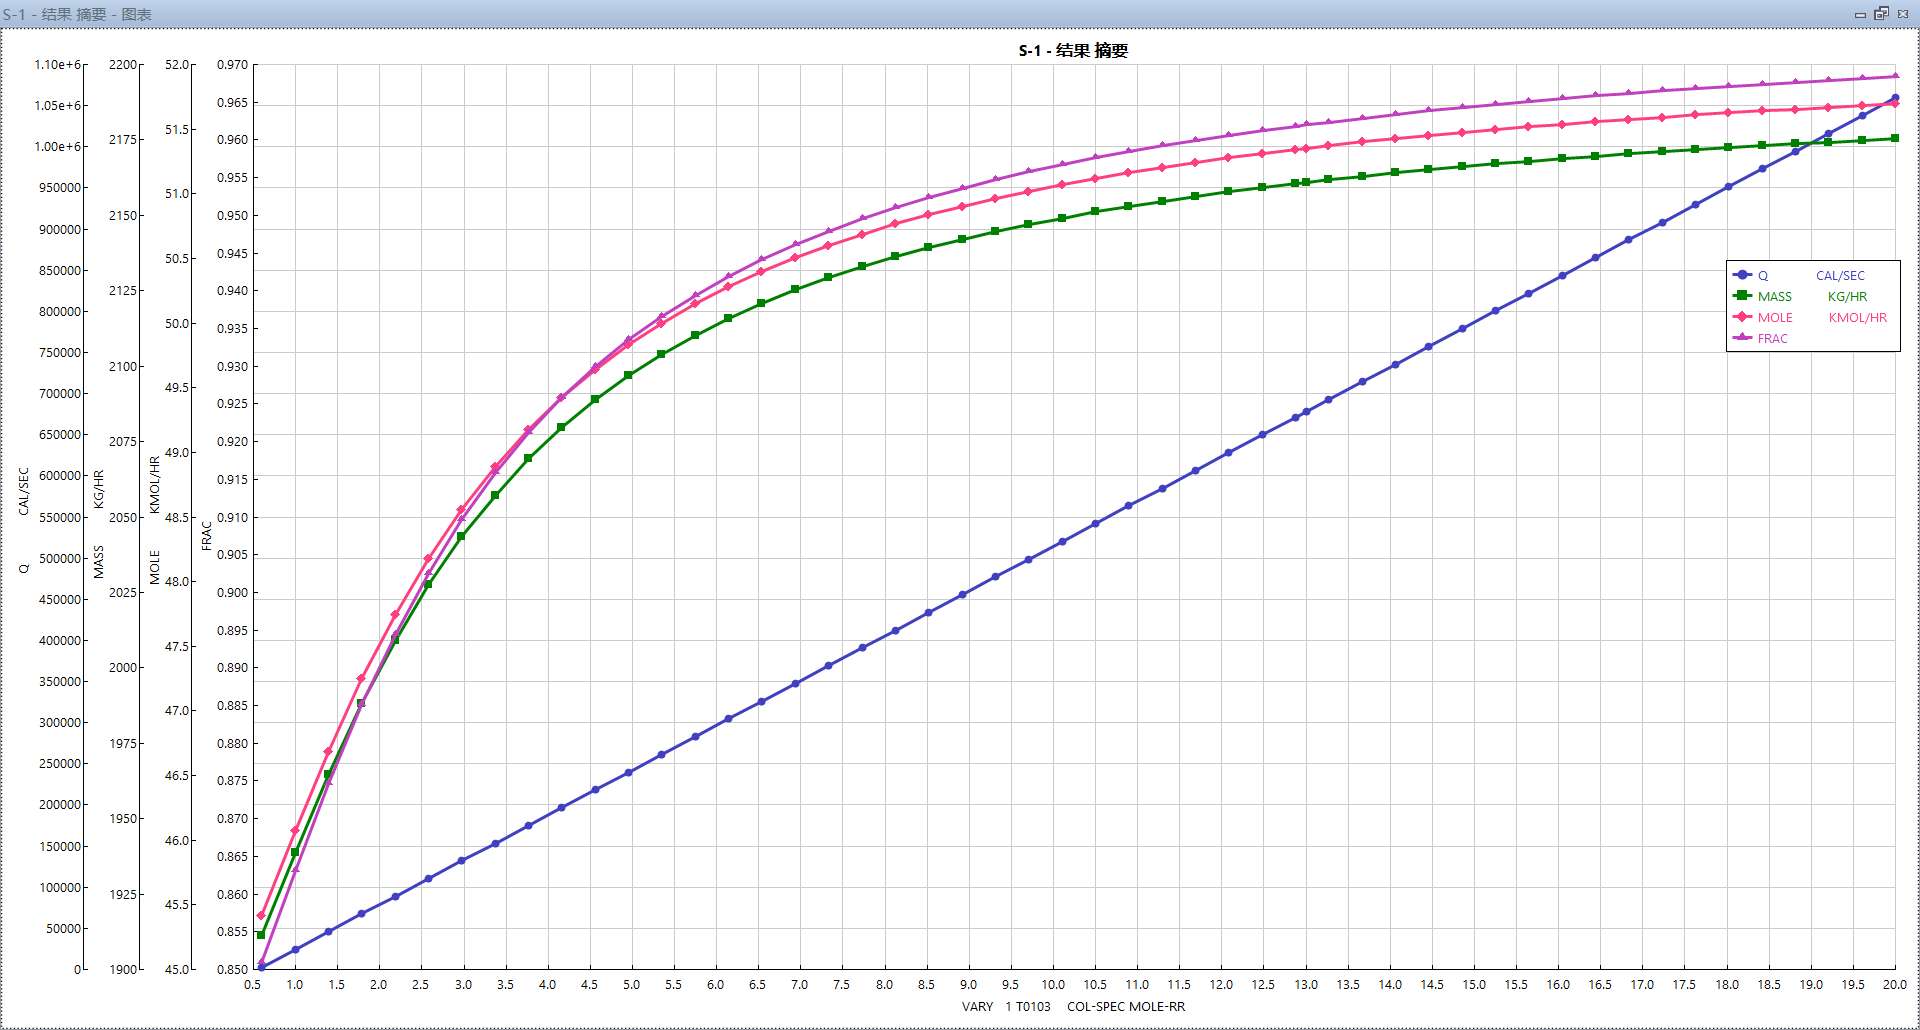This screenshot has width=1920, height=1030.
Task: Click y-axis tick '1.00e+6'
Action: [58, 147]
